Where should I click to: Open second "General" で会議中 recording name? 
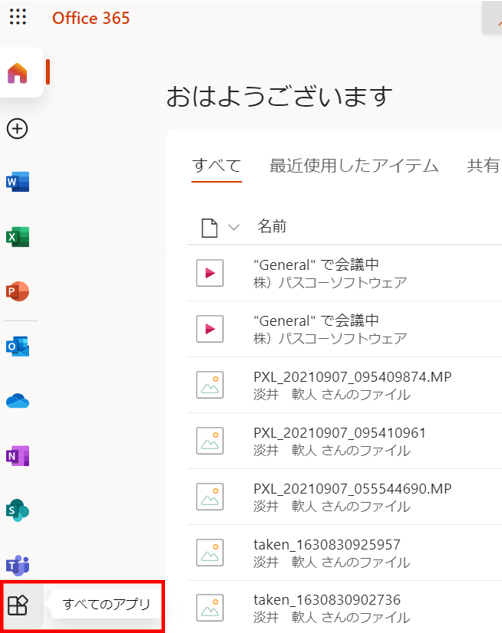316,321
